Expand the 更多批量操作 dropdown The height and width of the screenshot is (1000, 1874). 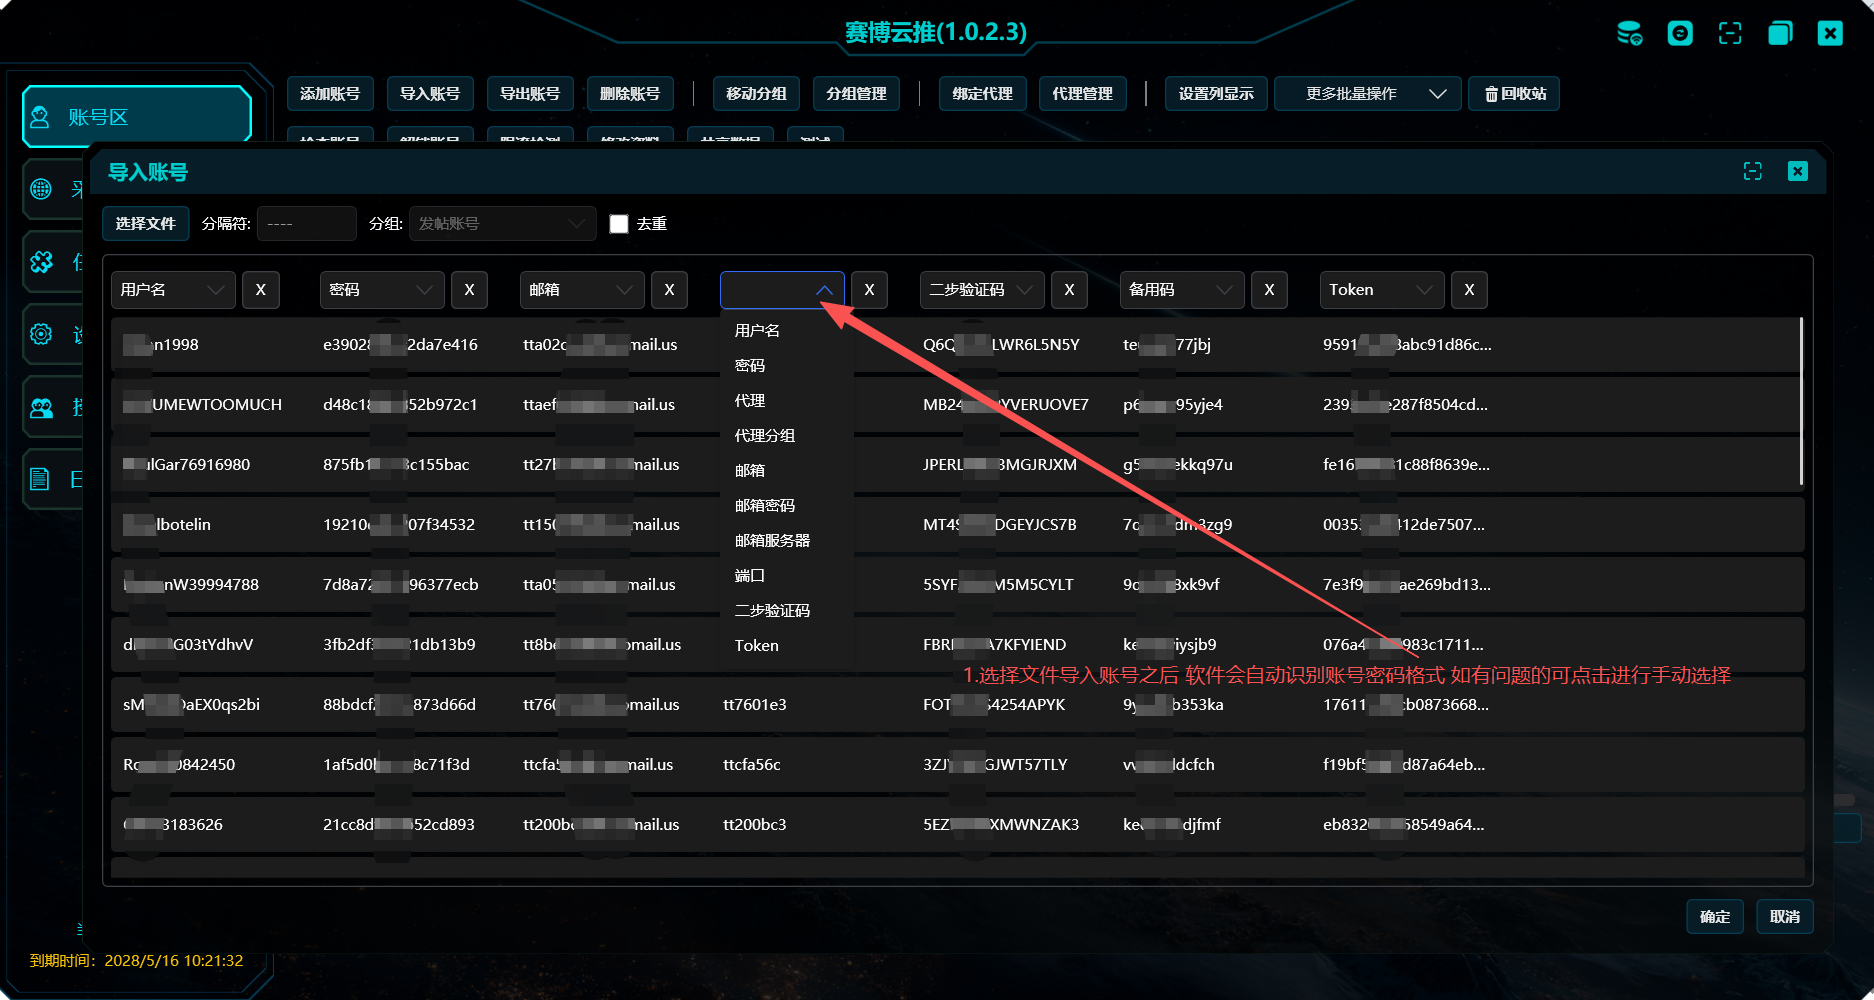coord(1367,94)
